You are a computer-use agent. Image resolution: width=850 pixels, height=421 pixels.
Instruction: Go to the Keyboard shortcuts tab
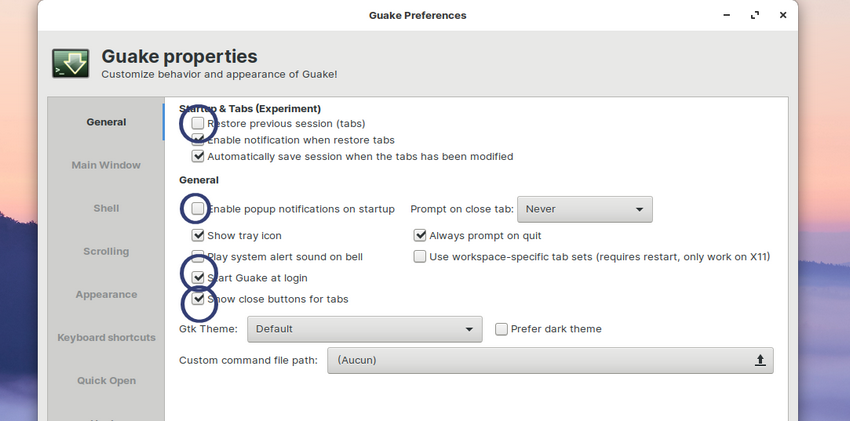click(106, 338)
